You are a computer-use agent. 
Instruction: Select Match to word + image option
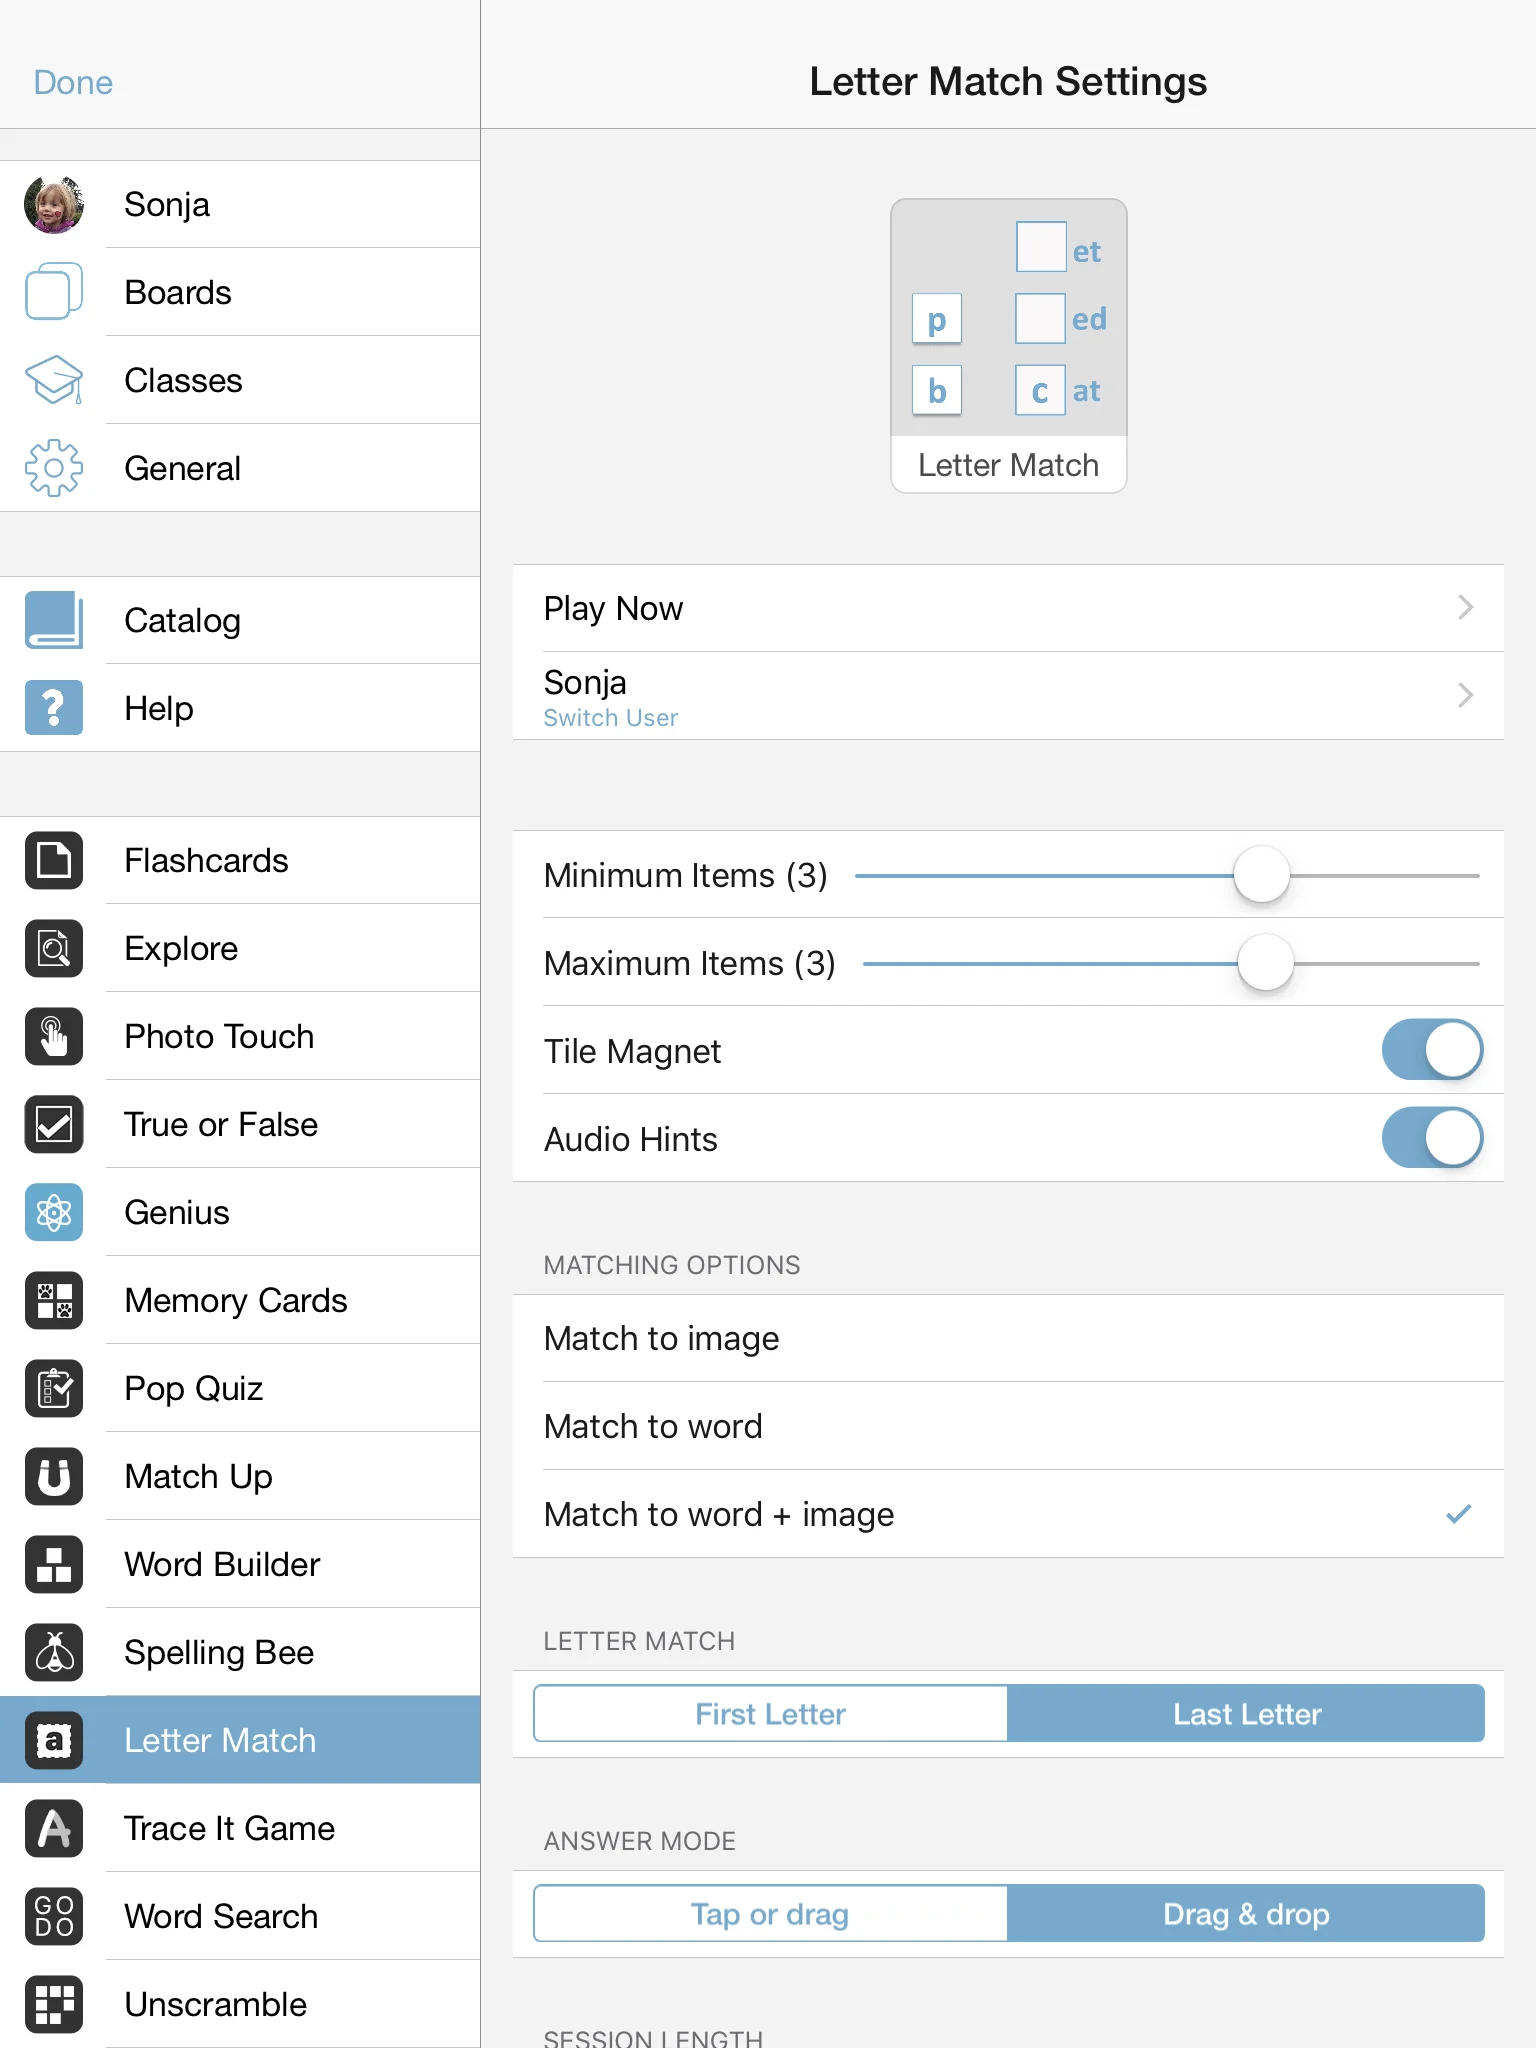(1008, 1514)
